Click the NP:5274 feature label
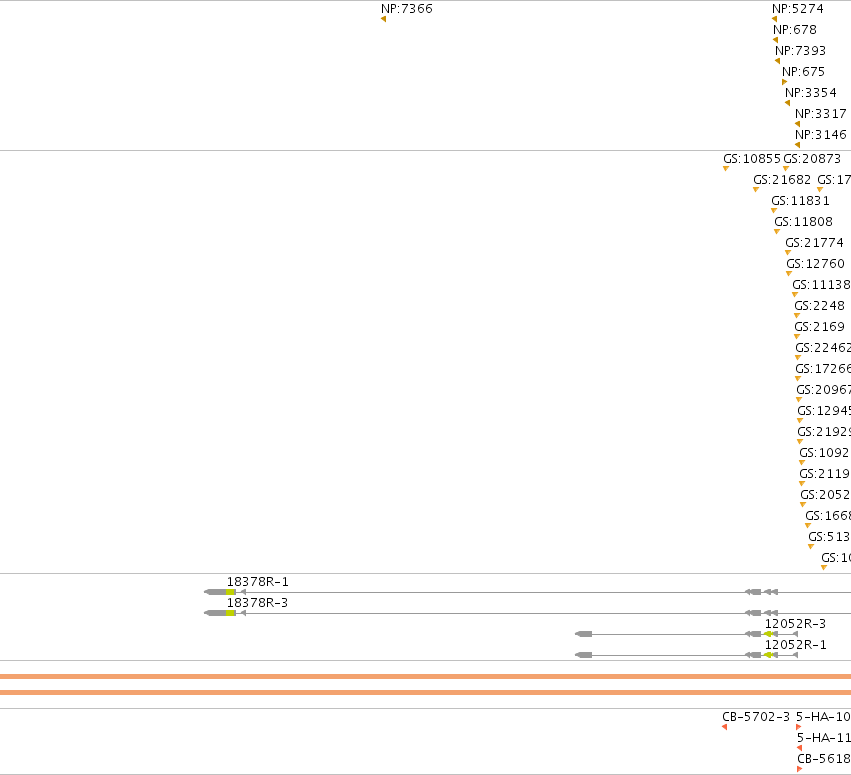851x775 pixels. click(x=797, y=9)
